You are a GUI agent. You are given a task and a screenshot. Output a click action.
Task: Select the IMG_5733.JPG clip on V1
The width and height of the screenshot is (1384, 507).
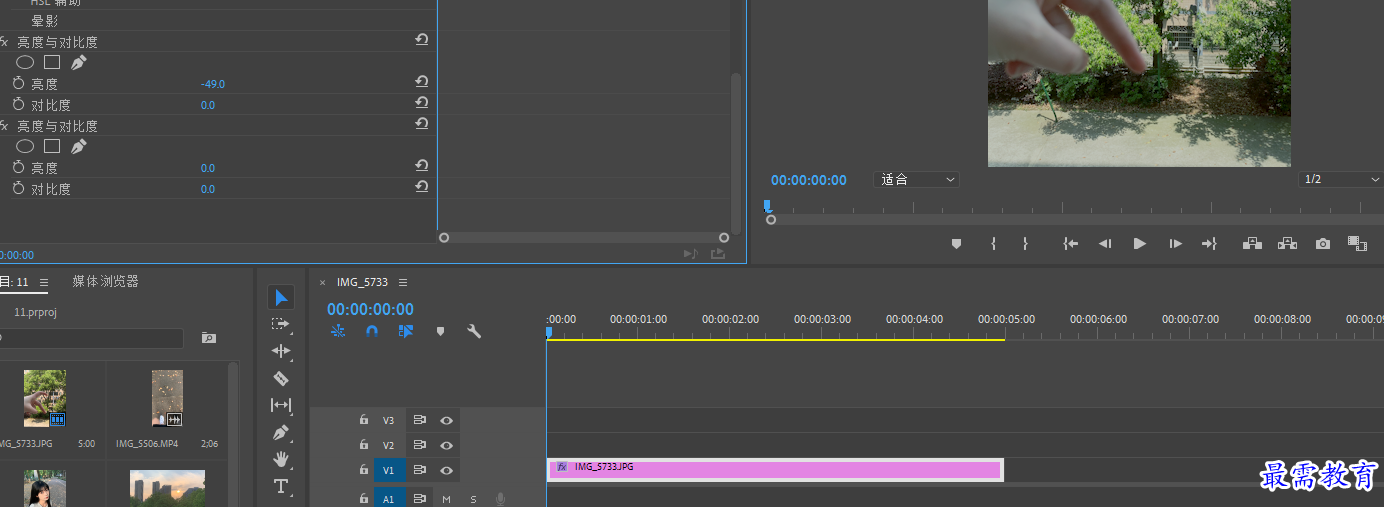point(775,470)
